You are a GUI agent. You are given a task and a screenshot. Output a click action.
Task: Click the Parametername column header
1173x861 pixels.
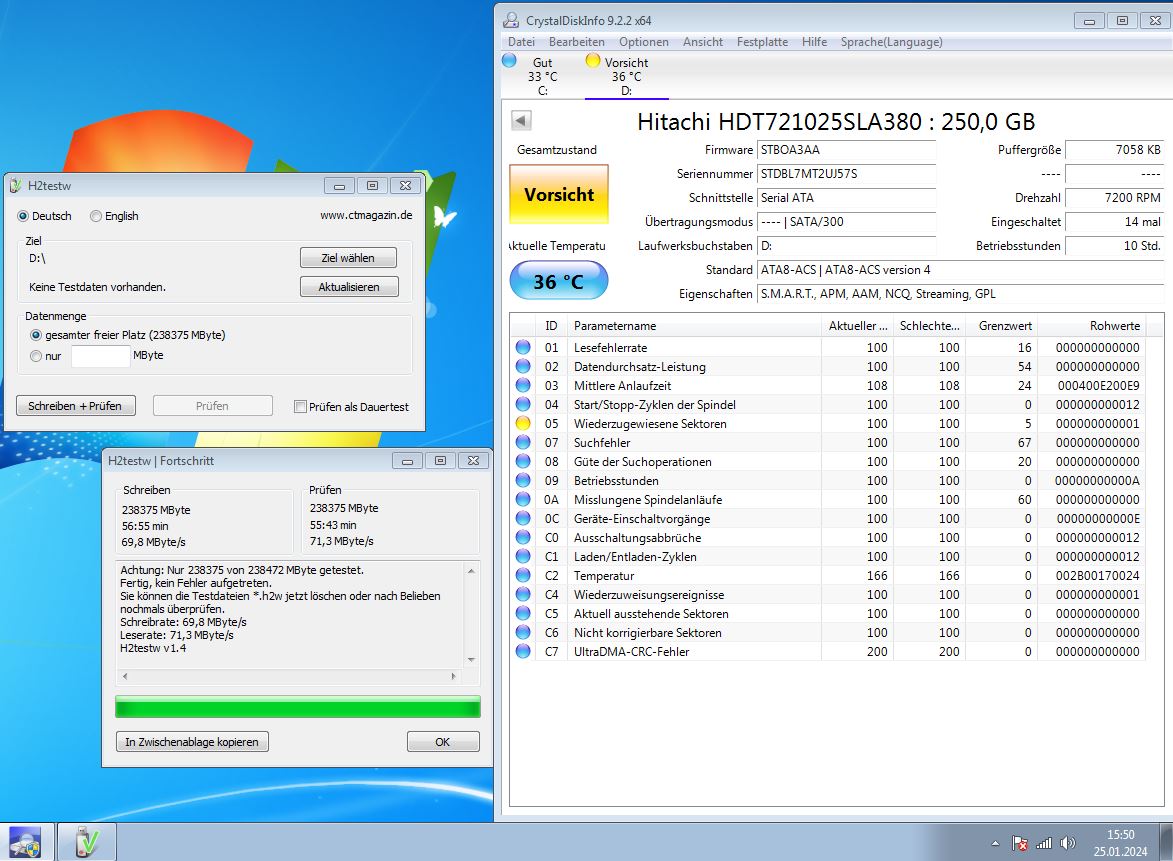point(694,325)
